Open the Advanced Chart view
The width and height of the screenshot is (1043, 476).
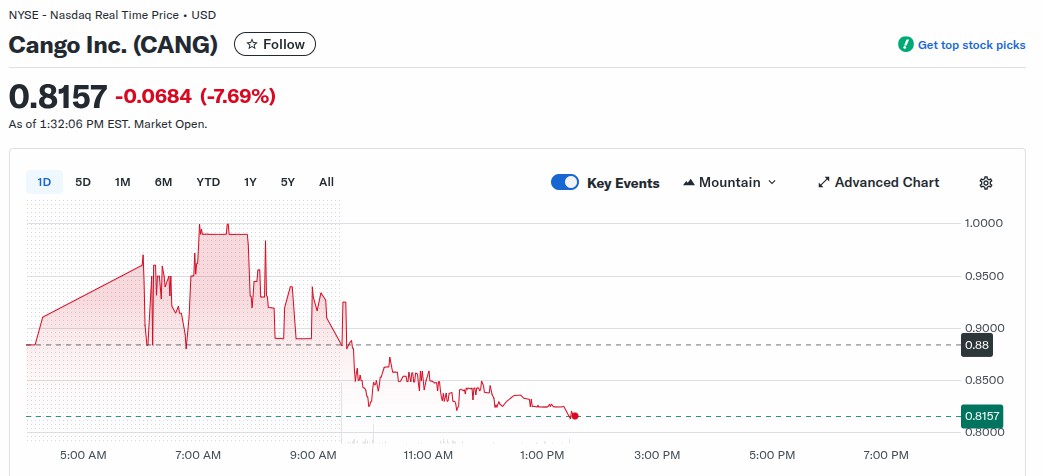point(886,183)
